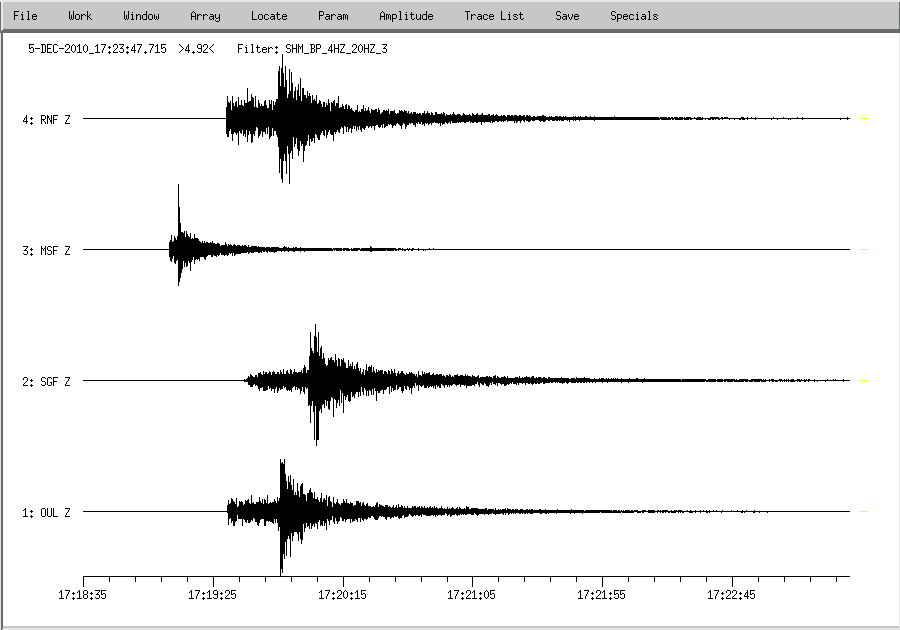Open the Param menu
This screenshot has height=630, width=900.
(333, 16)
